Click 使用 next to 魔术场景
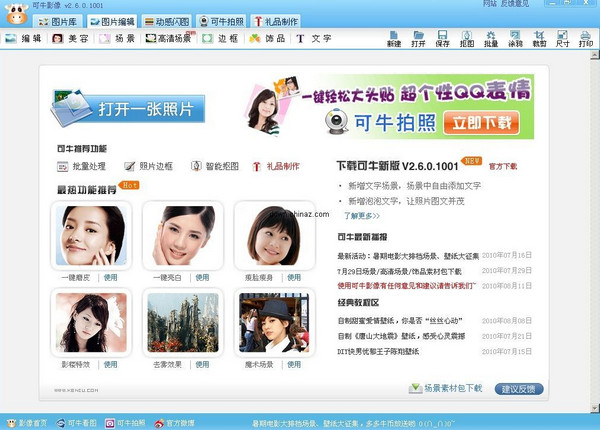Screen dimensions: 600x430 click(x=294, y=365)
